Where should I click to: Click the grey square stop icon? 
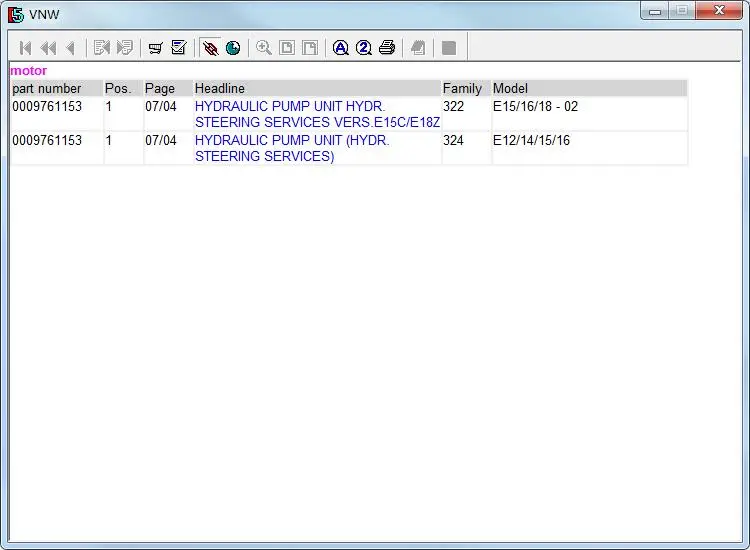pyautogui.click(x=449, y=48)
